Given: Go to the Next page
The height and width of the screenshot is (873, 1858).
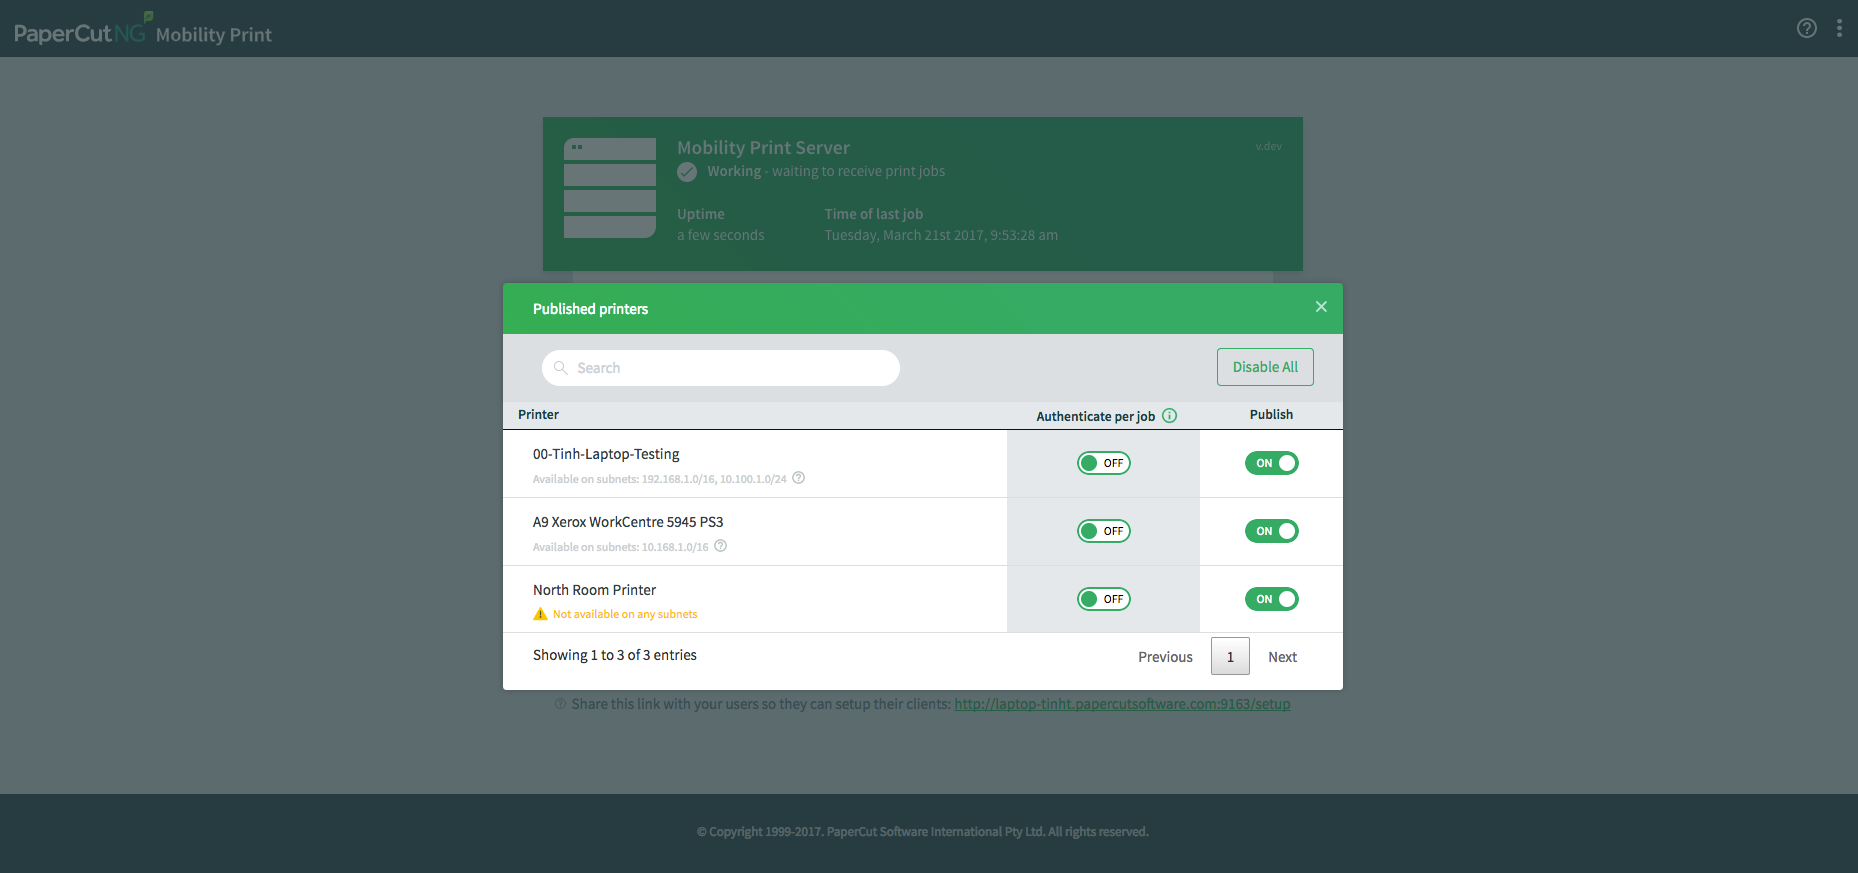Looking at the screenshot, I should click(x=1282, y=657).
